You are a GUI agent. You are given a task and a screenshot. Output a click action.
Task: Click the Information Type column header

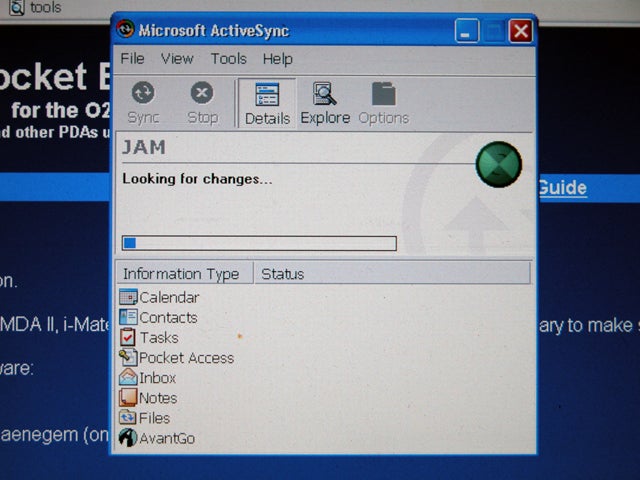pos(185,273)
